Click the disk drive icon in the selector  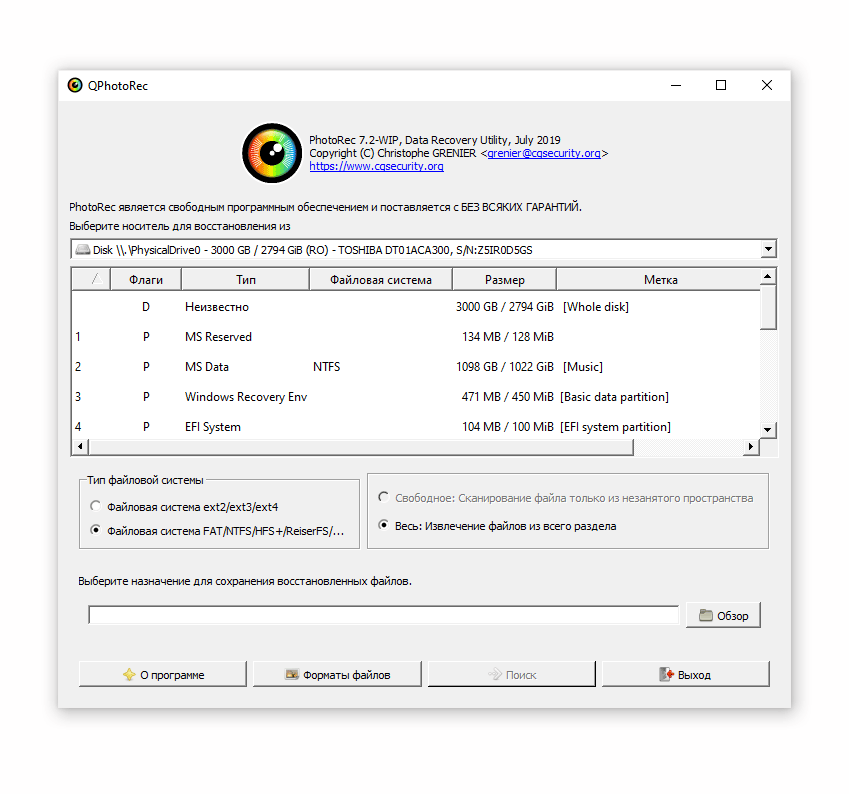83,250
